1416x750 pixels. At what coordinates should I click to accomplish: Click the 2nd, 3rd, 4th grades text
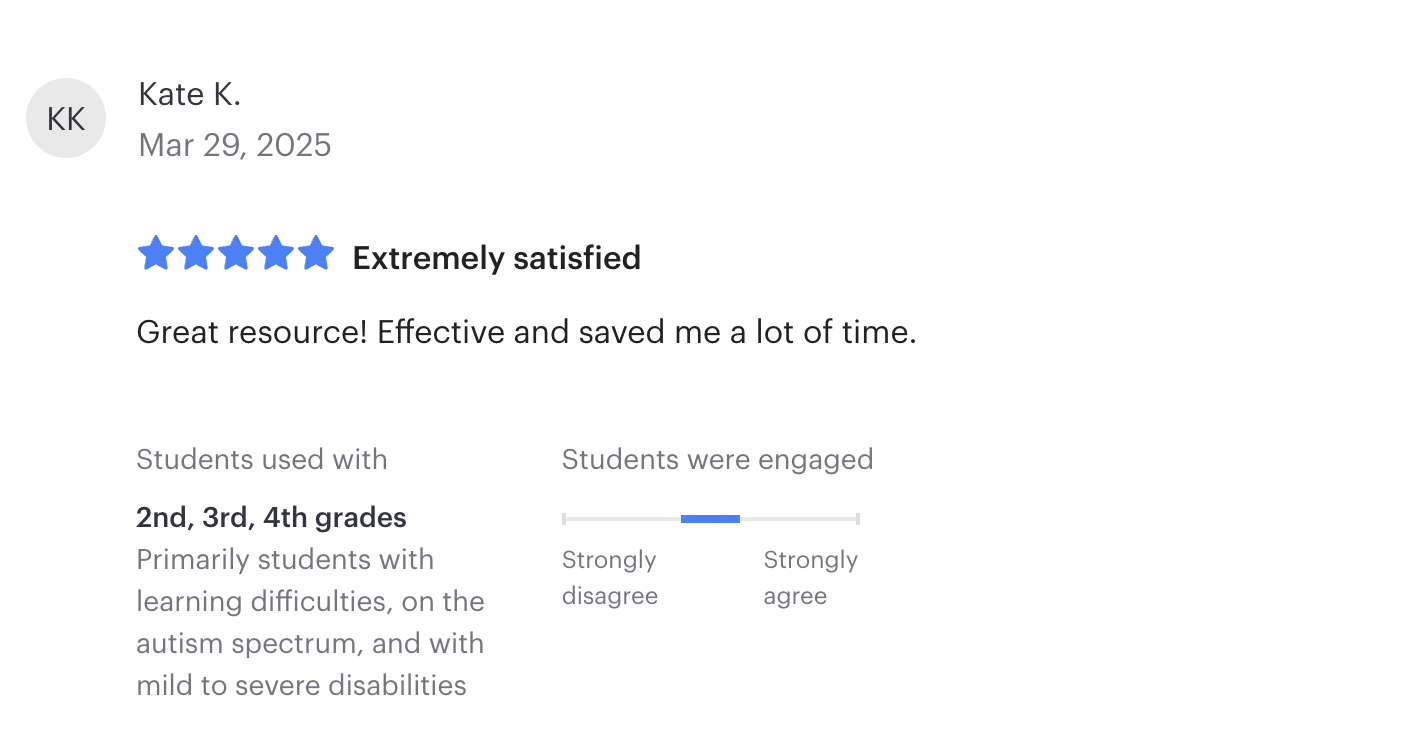tap(272, 518)
